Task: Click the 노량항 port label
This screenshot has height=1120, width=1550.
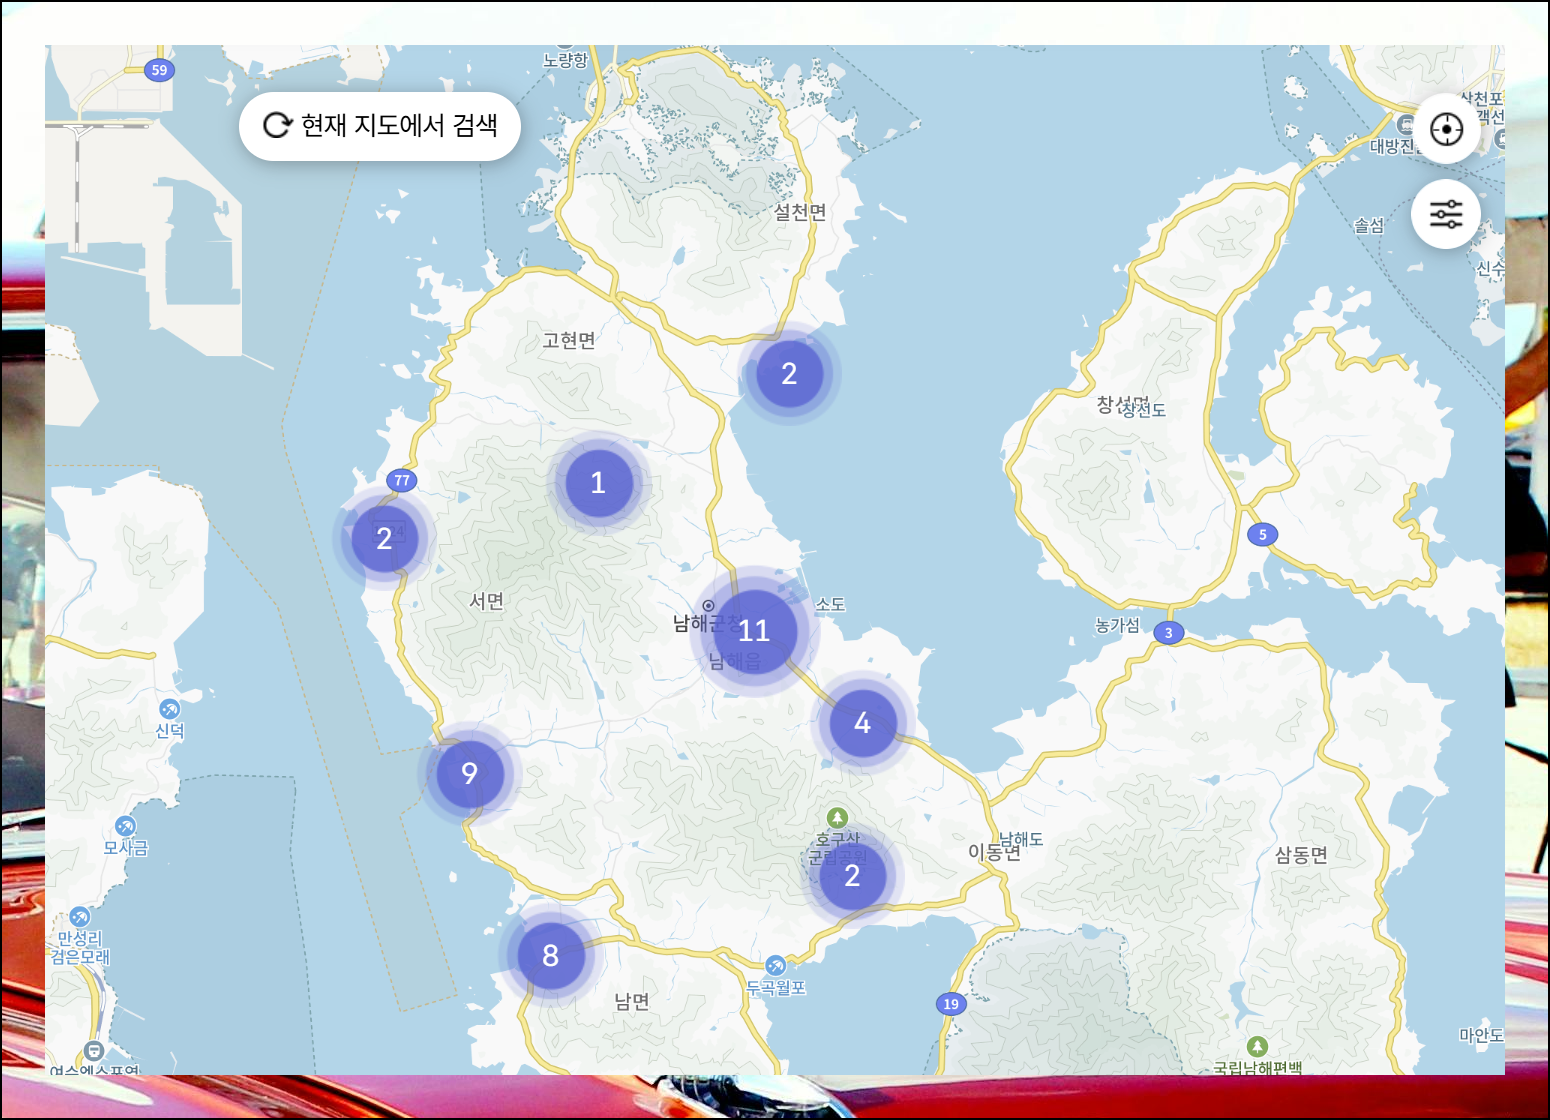Action: tap(566, 61)
